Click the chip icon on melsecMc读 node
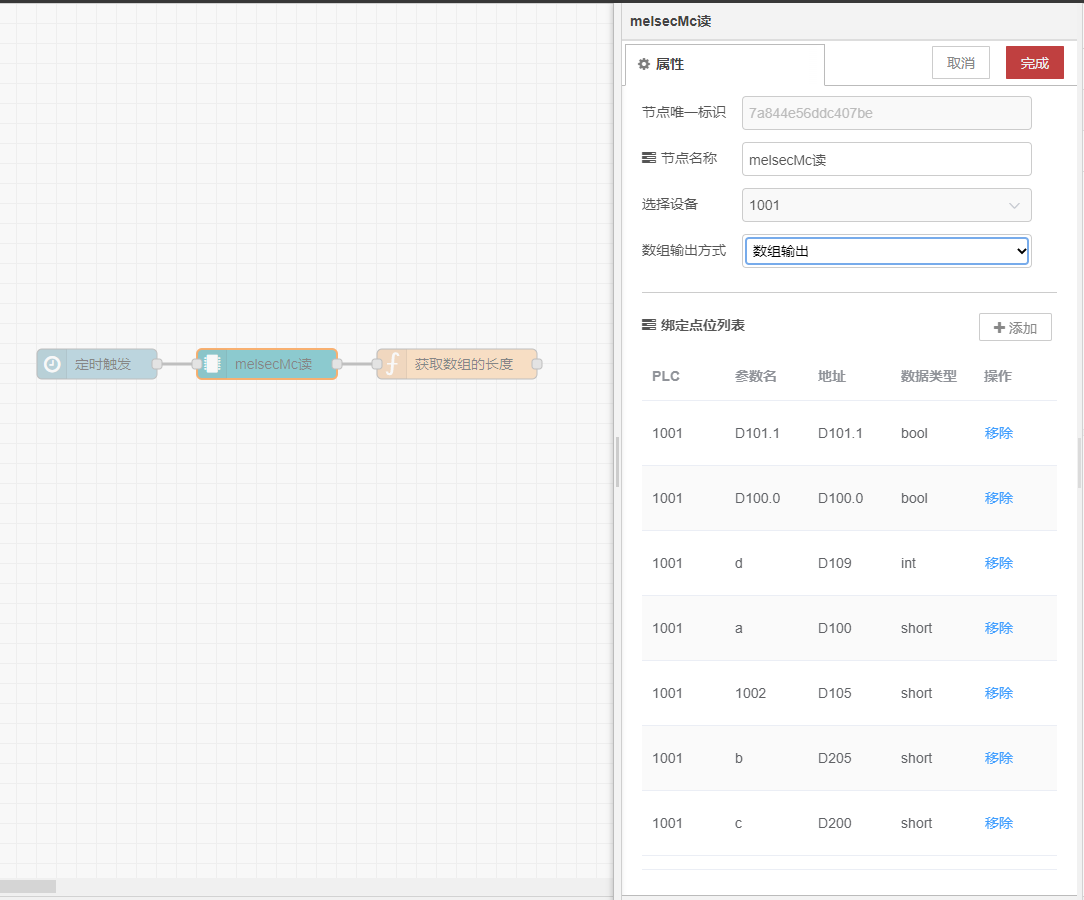This screenshot has height=900, width=1084. coord(212,364)
